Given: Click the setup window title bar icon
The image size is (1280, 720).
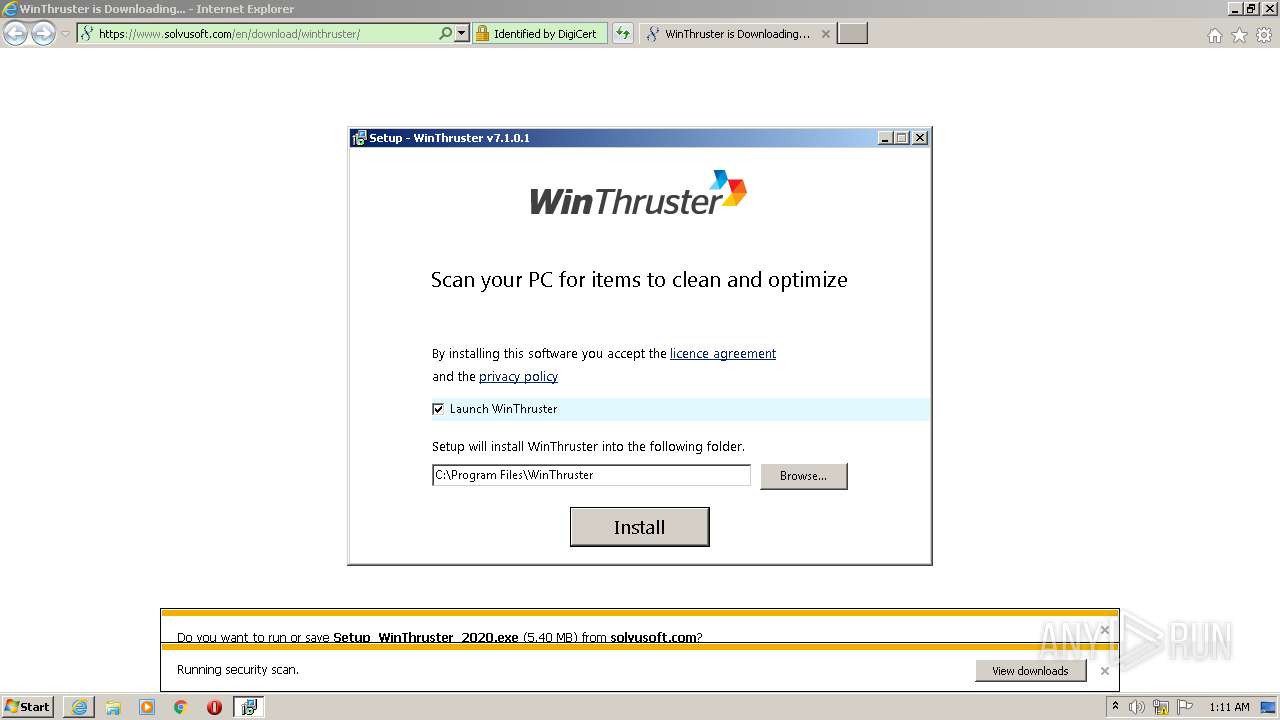Looking at the screenshot, I should click(359, 138).
